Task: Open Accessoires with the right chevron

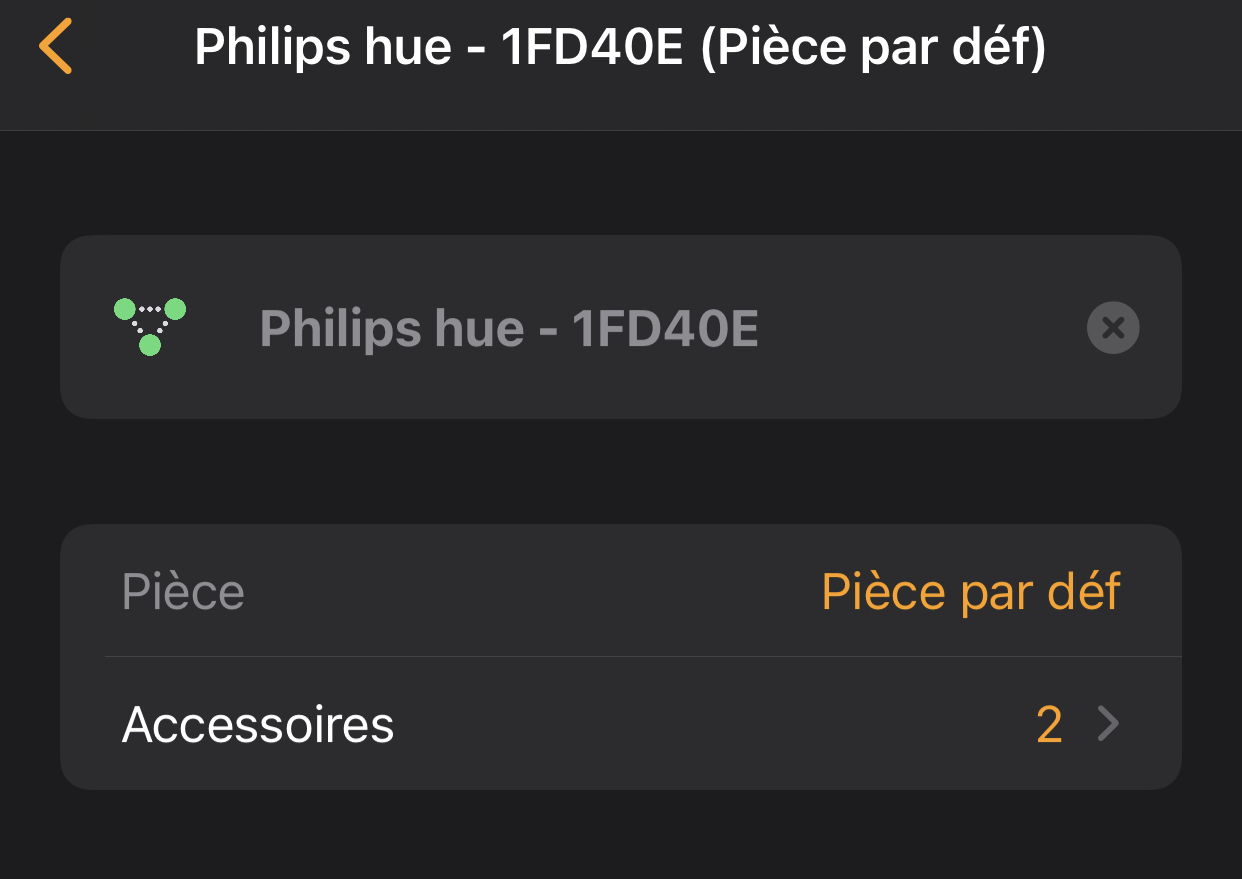Action: [x=1108, y=723]
